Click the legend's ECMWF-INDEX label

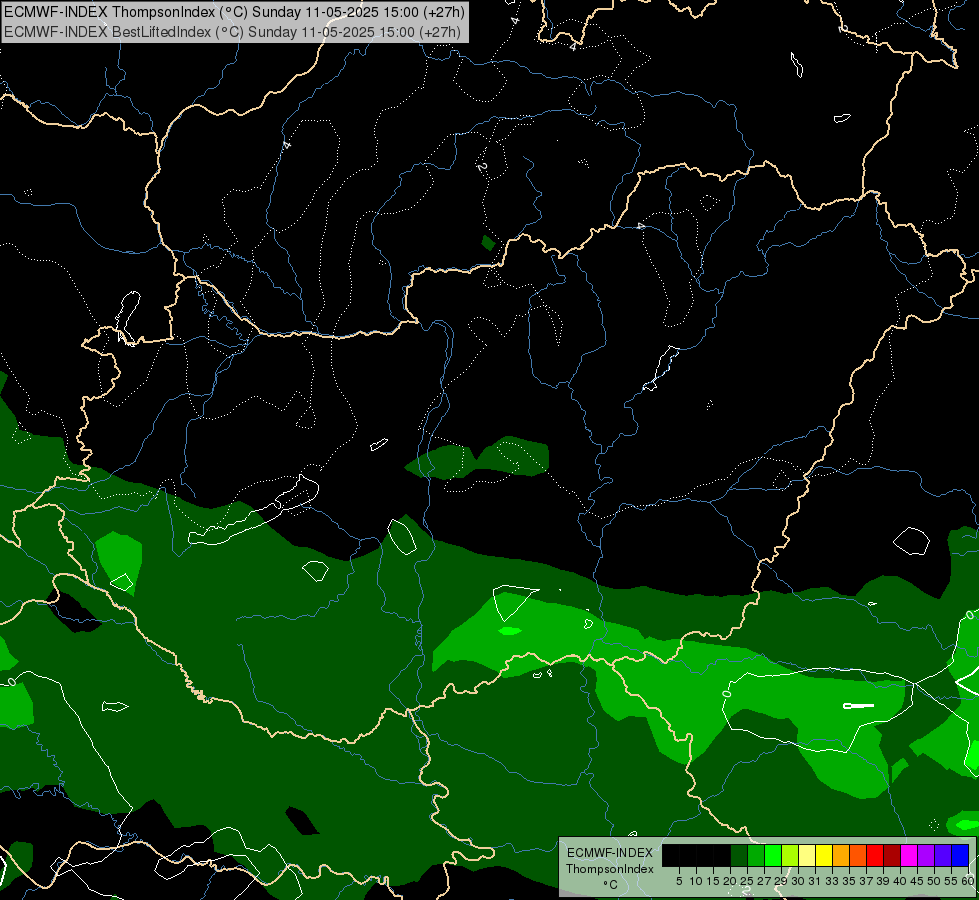pyautogui.click(x=610, y=853)
